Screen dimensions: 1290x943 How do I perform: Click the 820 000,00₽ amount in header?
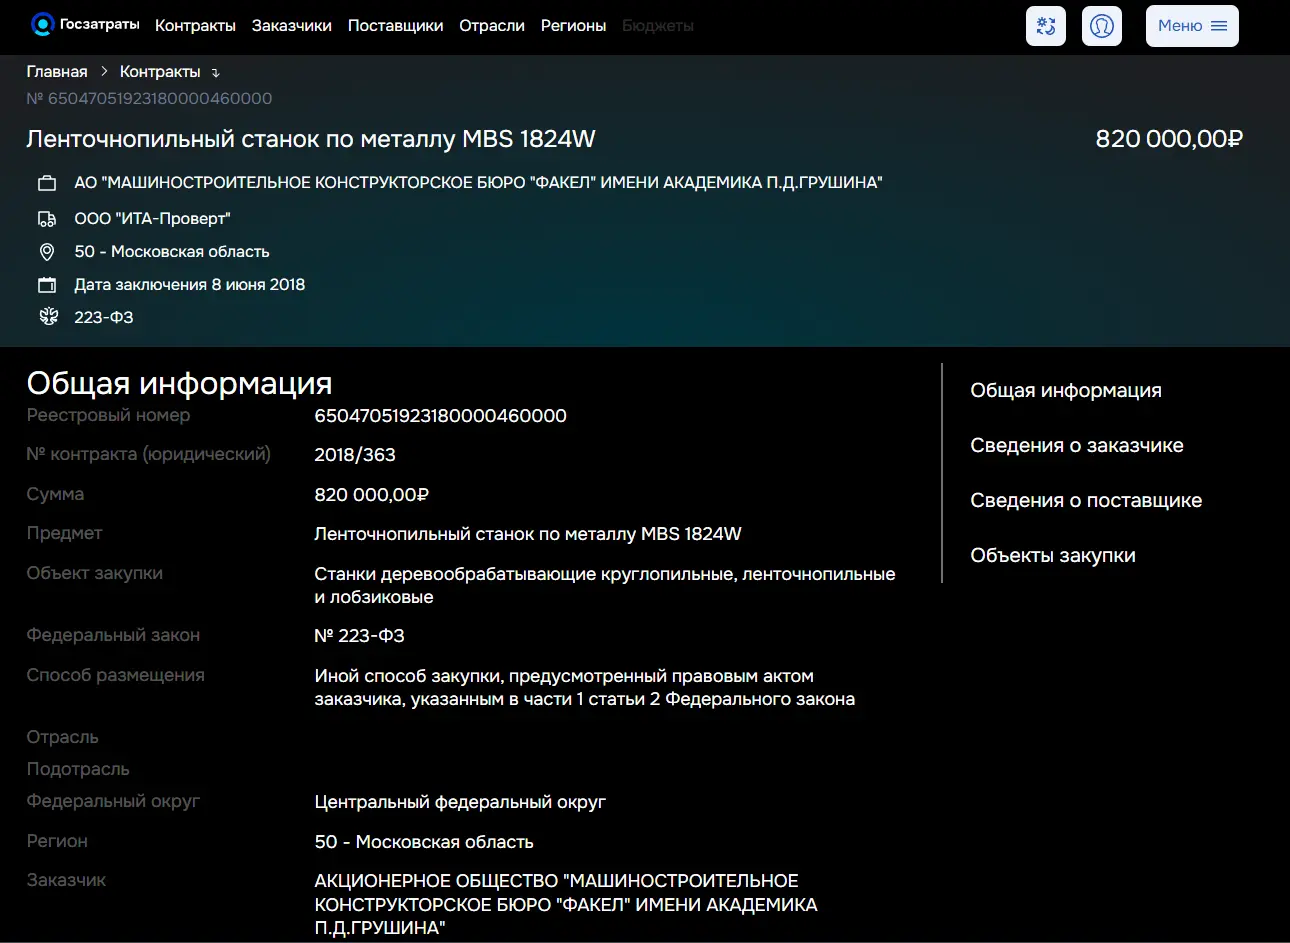click(1169, 139)
